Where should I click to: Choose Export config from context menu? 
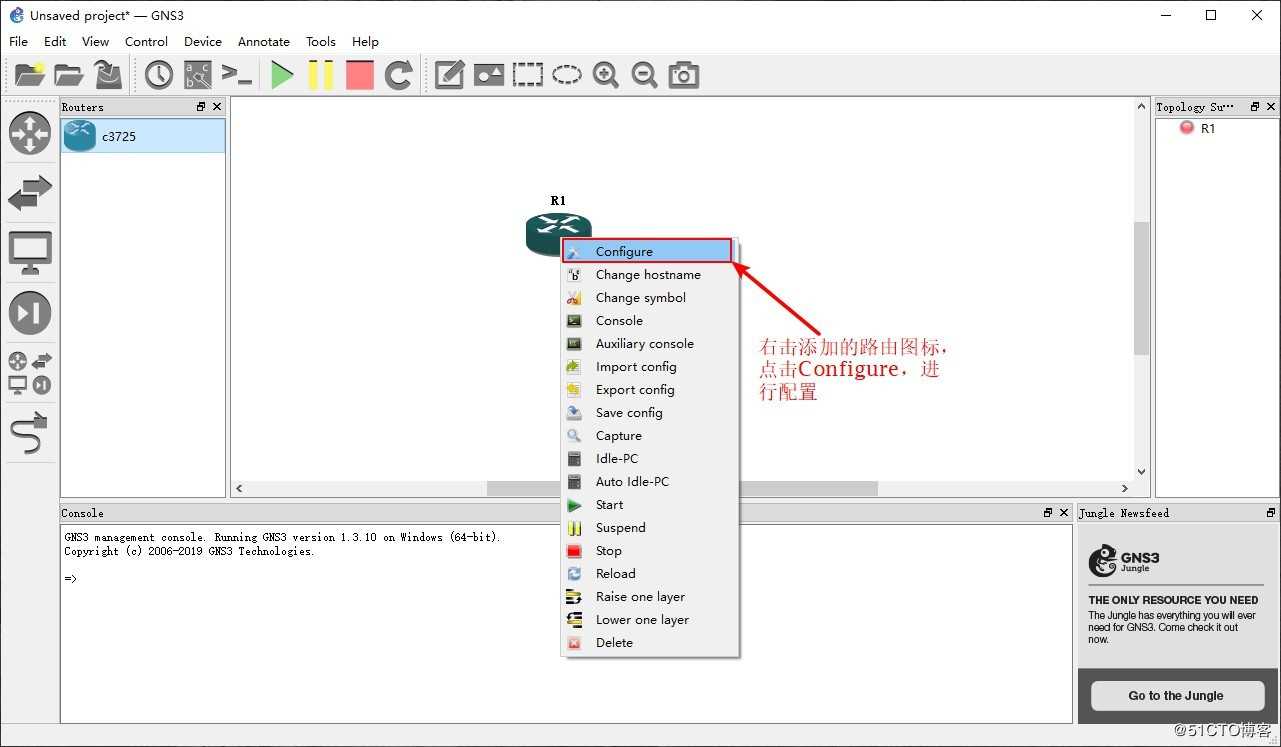tap(648, 389)
